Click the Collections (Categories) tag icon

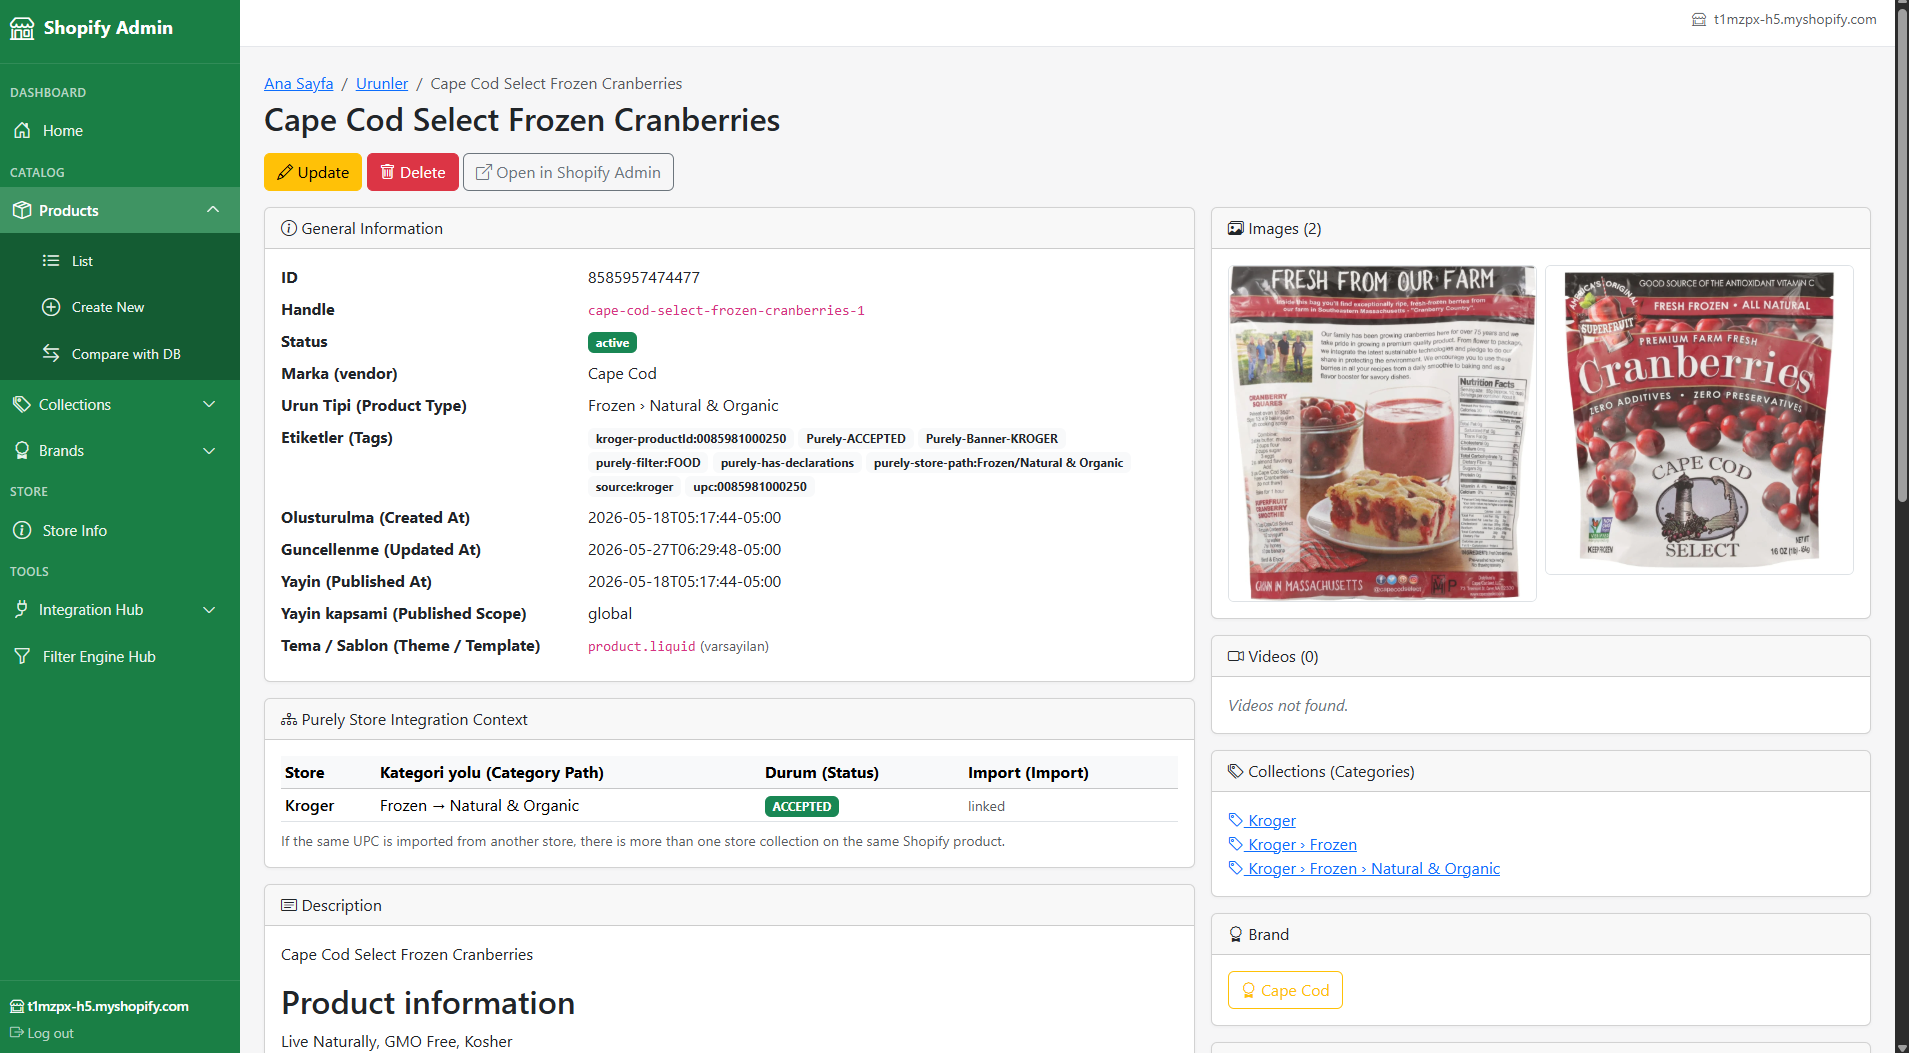1236,771
